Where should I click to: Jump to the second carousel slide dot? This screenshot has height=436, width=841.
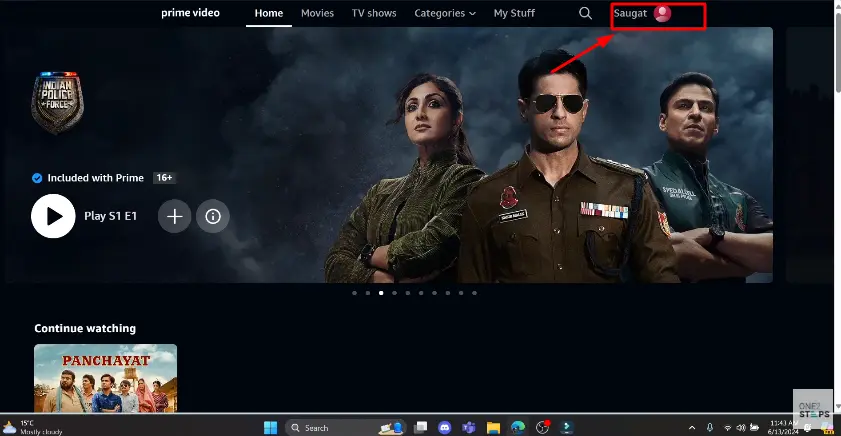[x=368, y=293]
